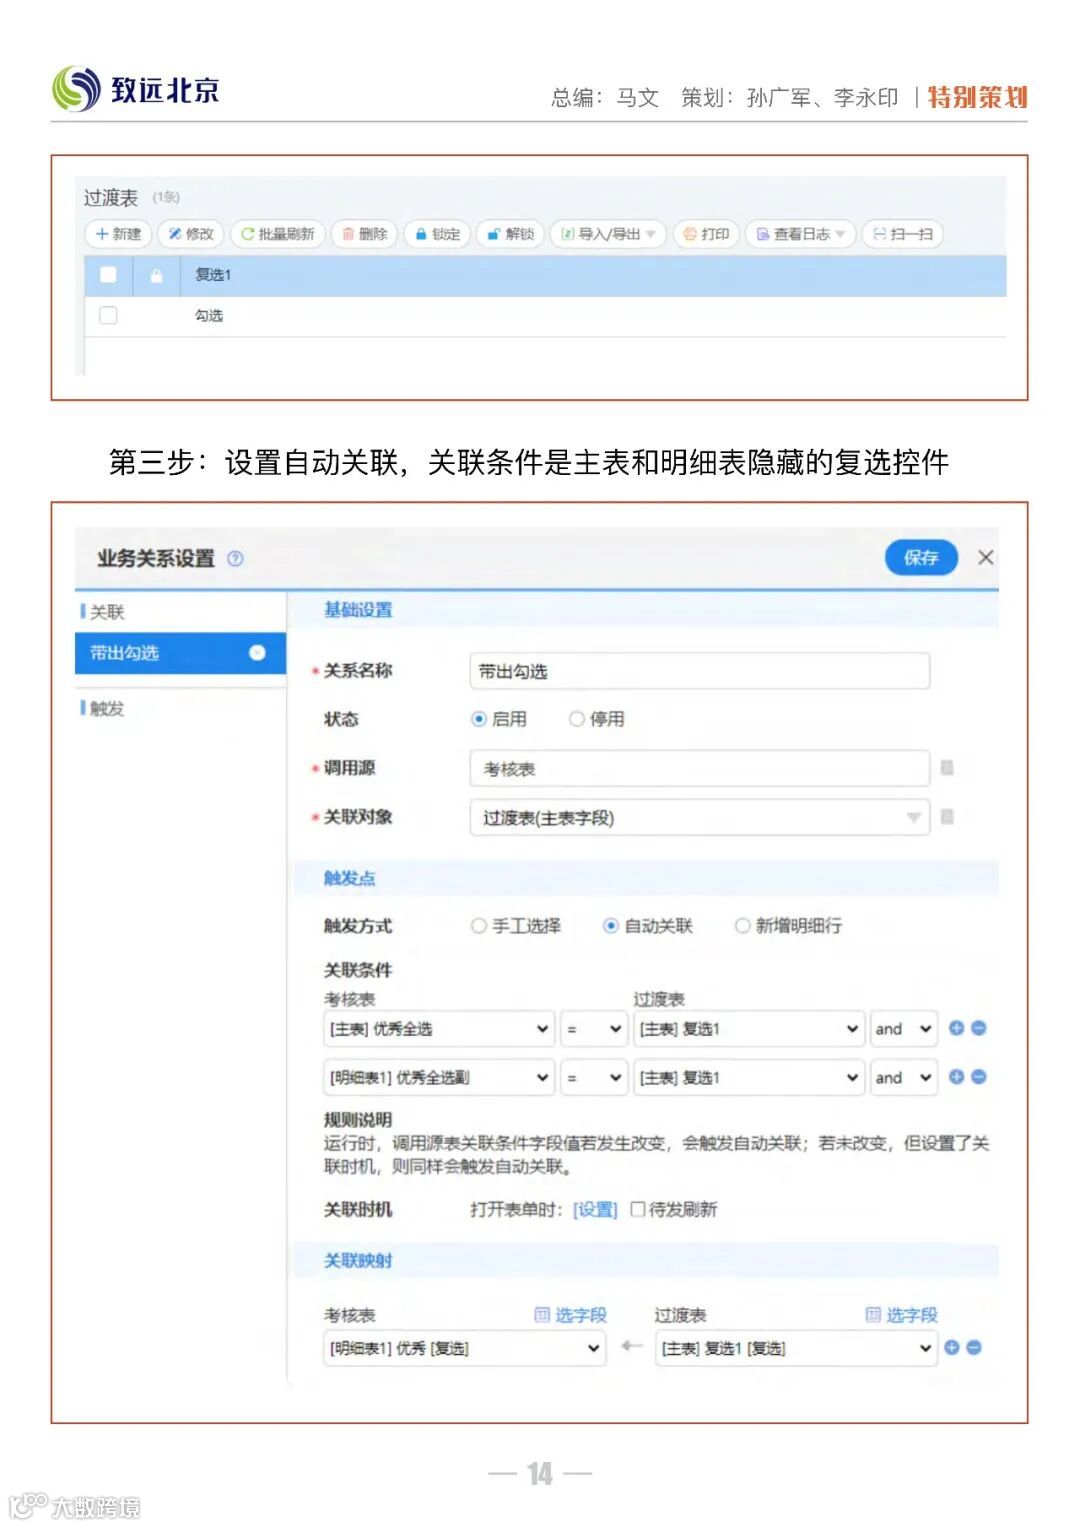1080x1527 pixels.
Task: Open the [主表] 复选1 dropdown in second condition row
Action: [749, 1078]
